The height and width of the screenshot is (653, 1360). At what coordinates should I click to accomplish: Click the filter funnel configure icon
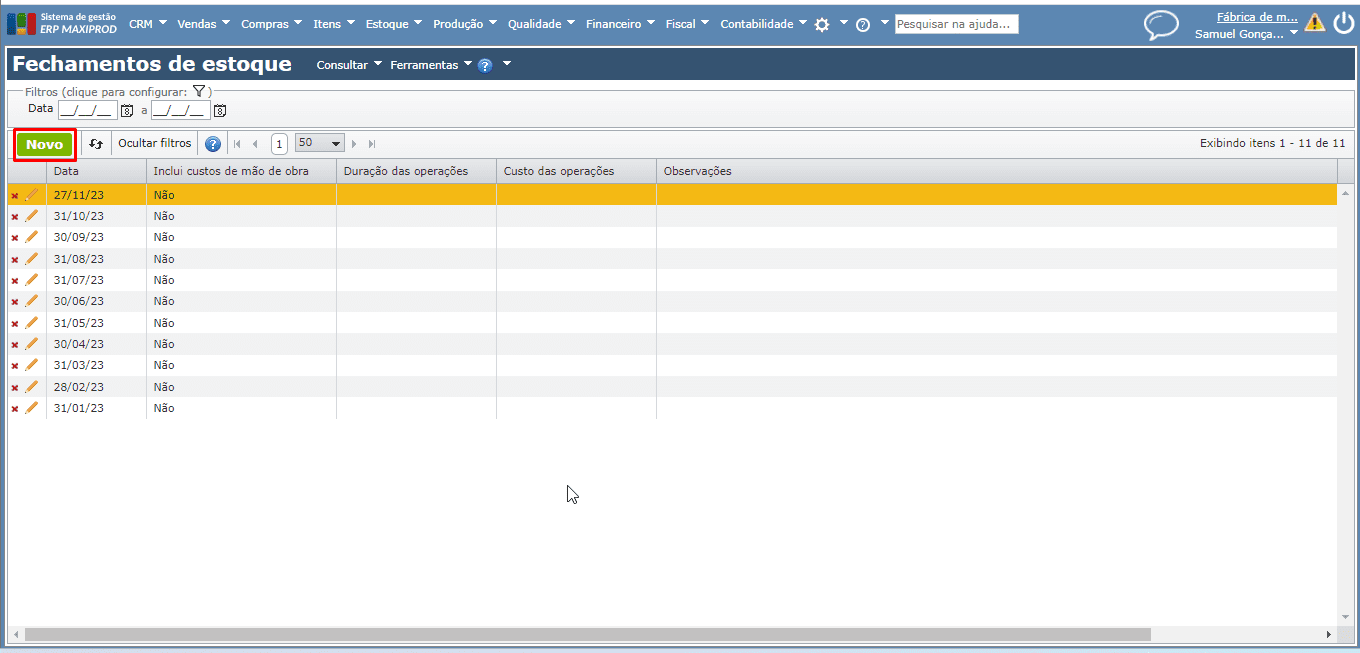click(199, 91)
